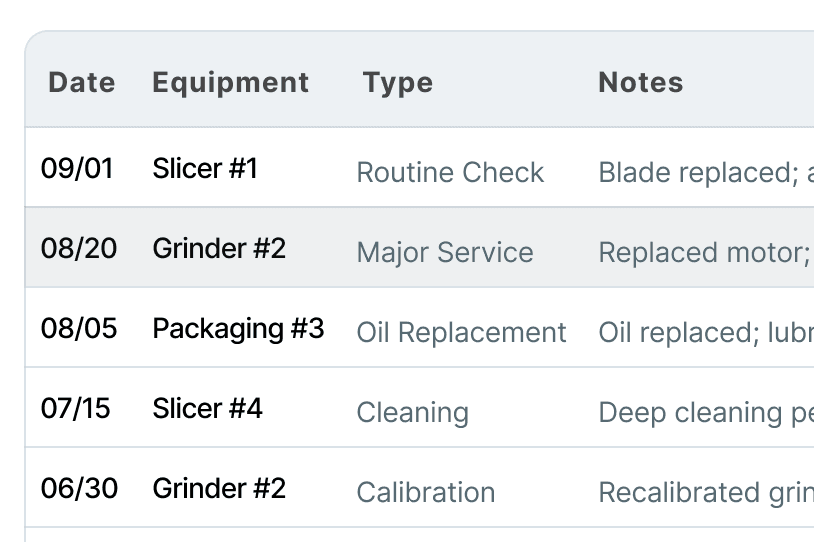
Task: Open the Replaced motor note
Action: click(x=706, y=252)
